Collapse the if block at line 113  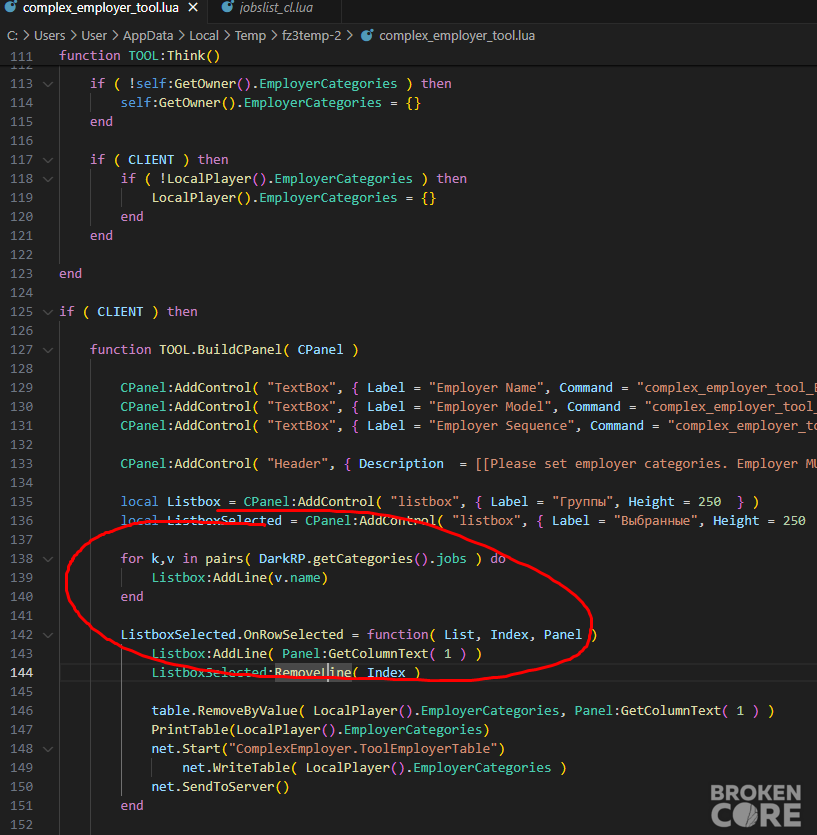pyautogui.click(x=48, y=84)
